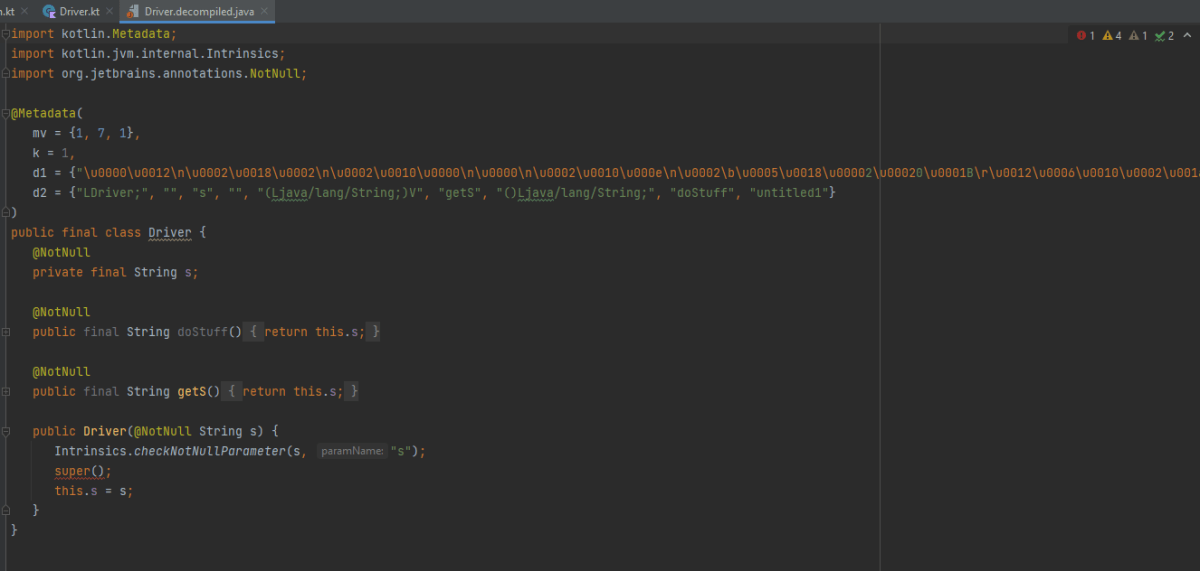Collapse the Driver constructor fold marker
The height and width of the screenshot is (571, 1200).
click(6, 431)
